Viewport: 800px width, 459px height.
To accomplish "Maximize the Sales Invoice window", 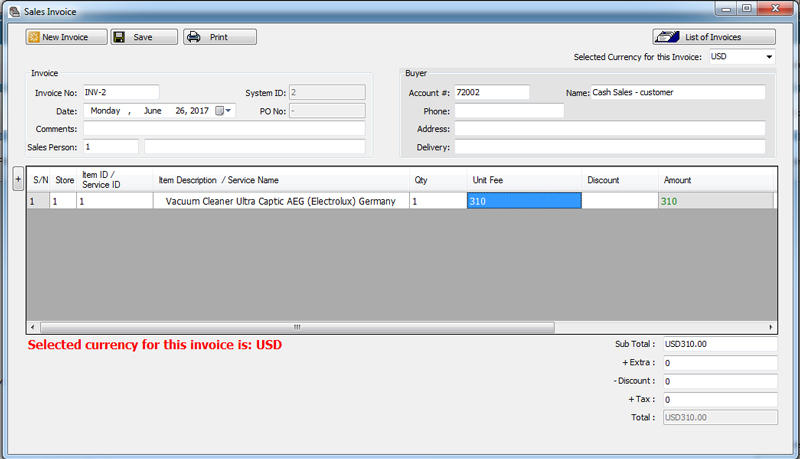I will 746,9.
